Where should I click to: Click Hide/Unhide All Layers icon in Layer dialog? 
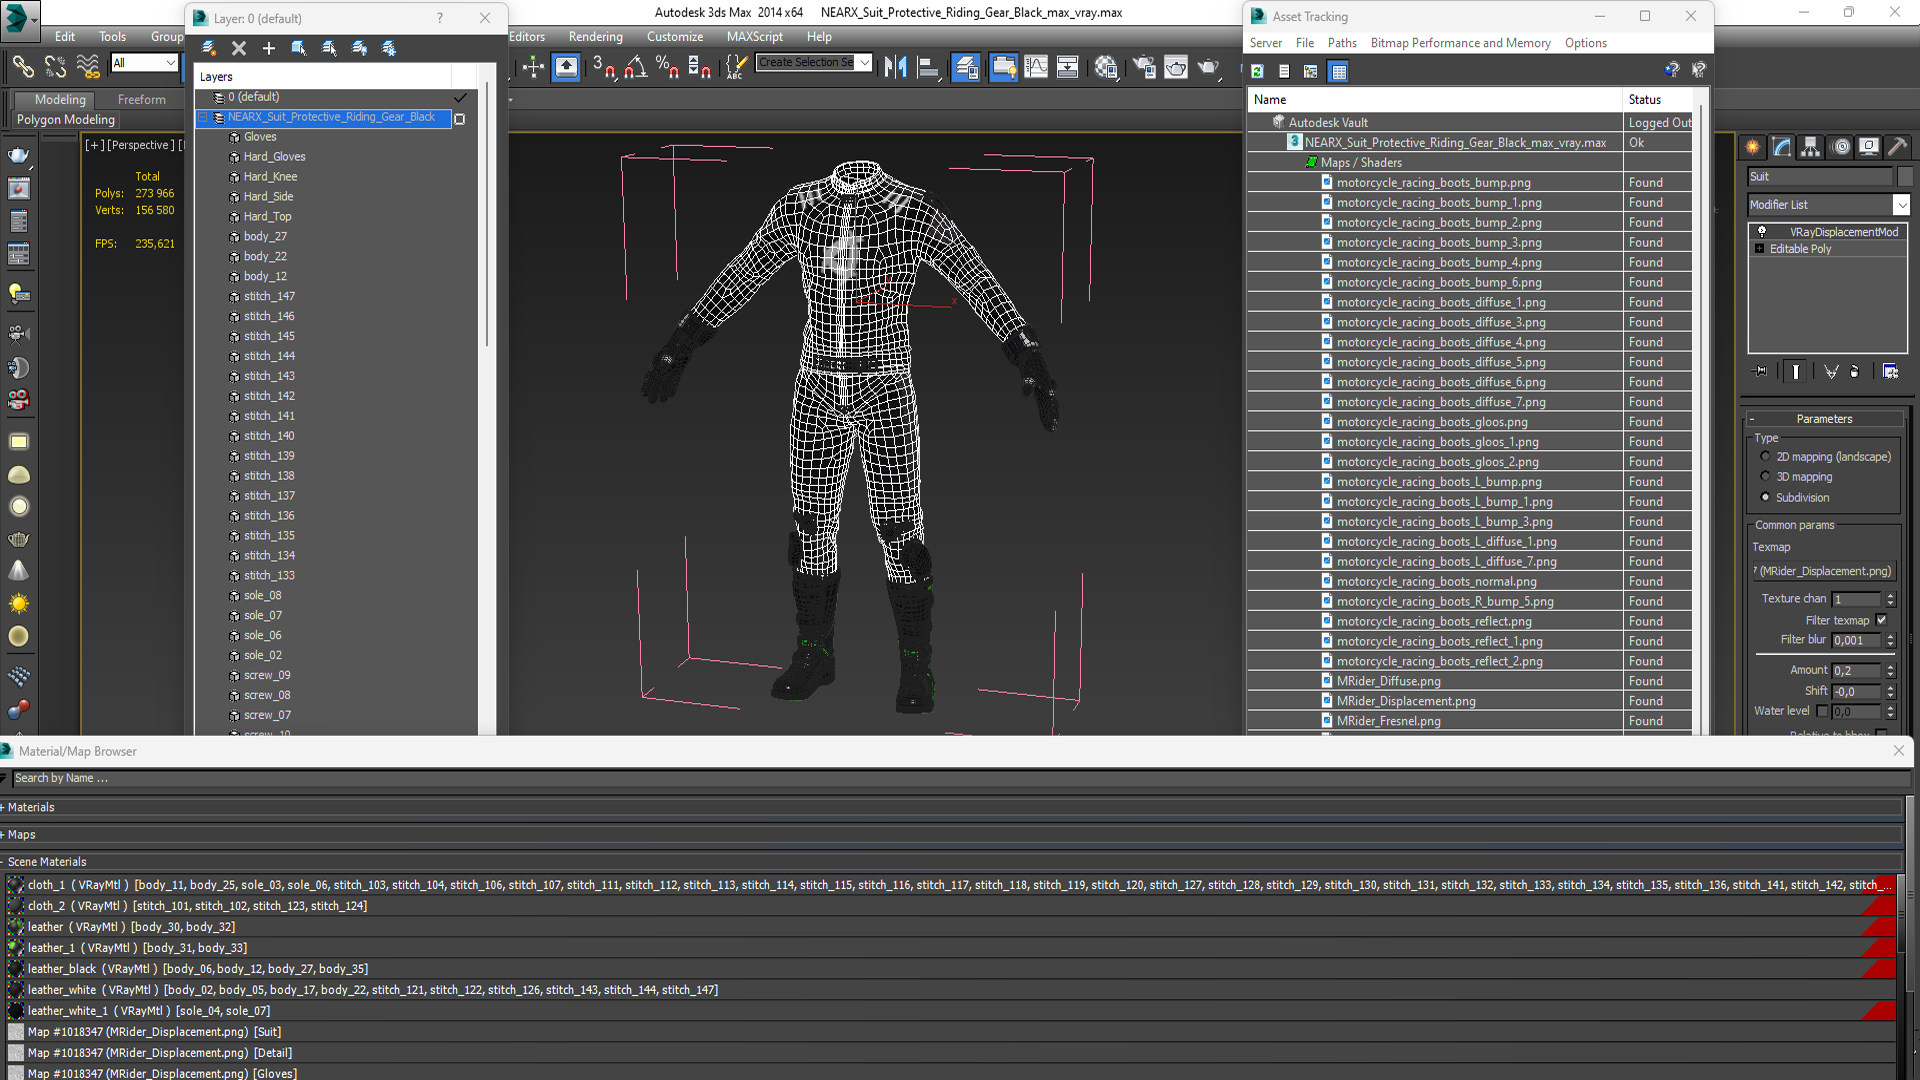(x=359, y=48)
